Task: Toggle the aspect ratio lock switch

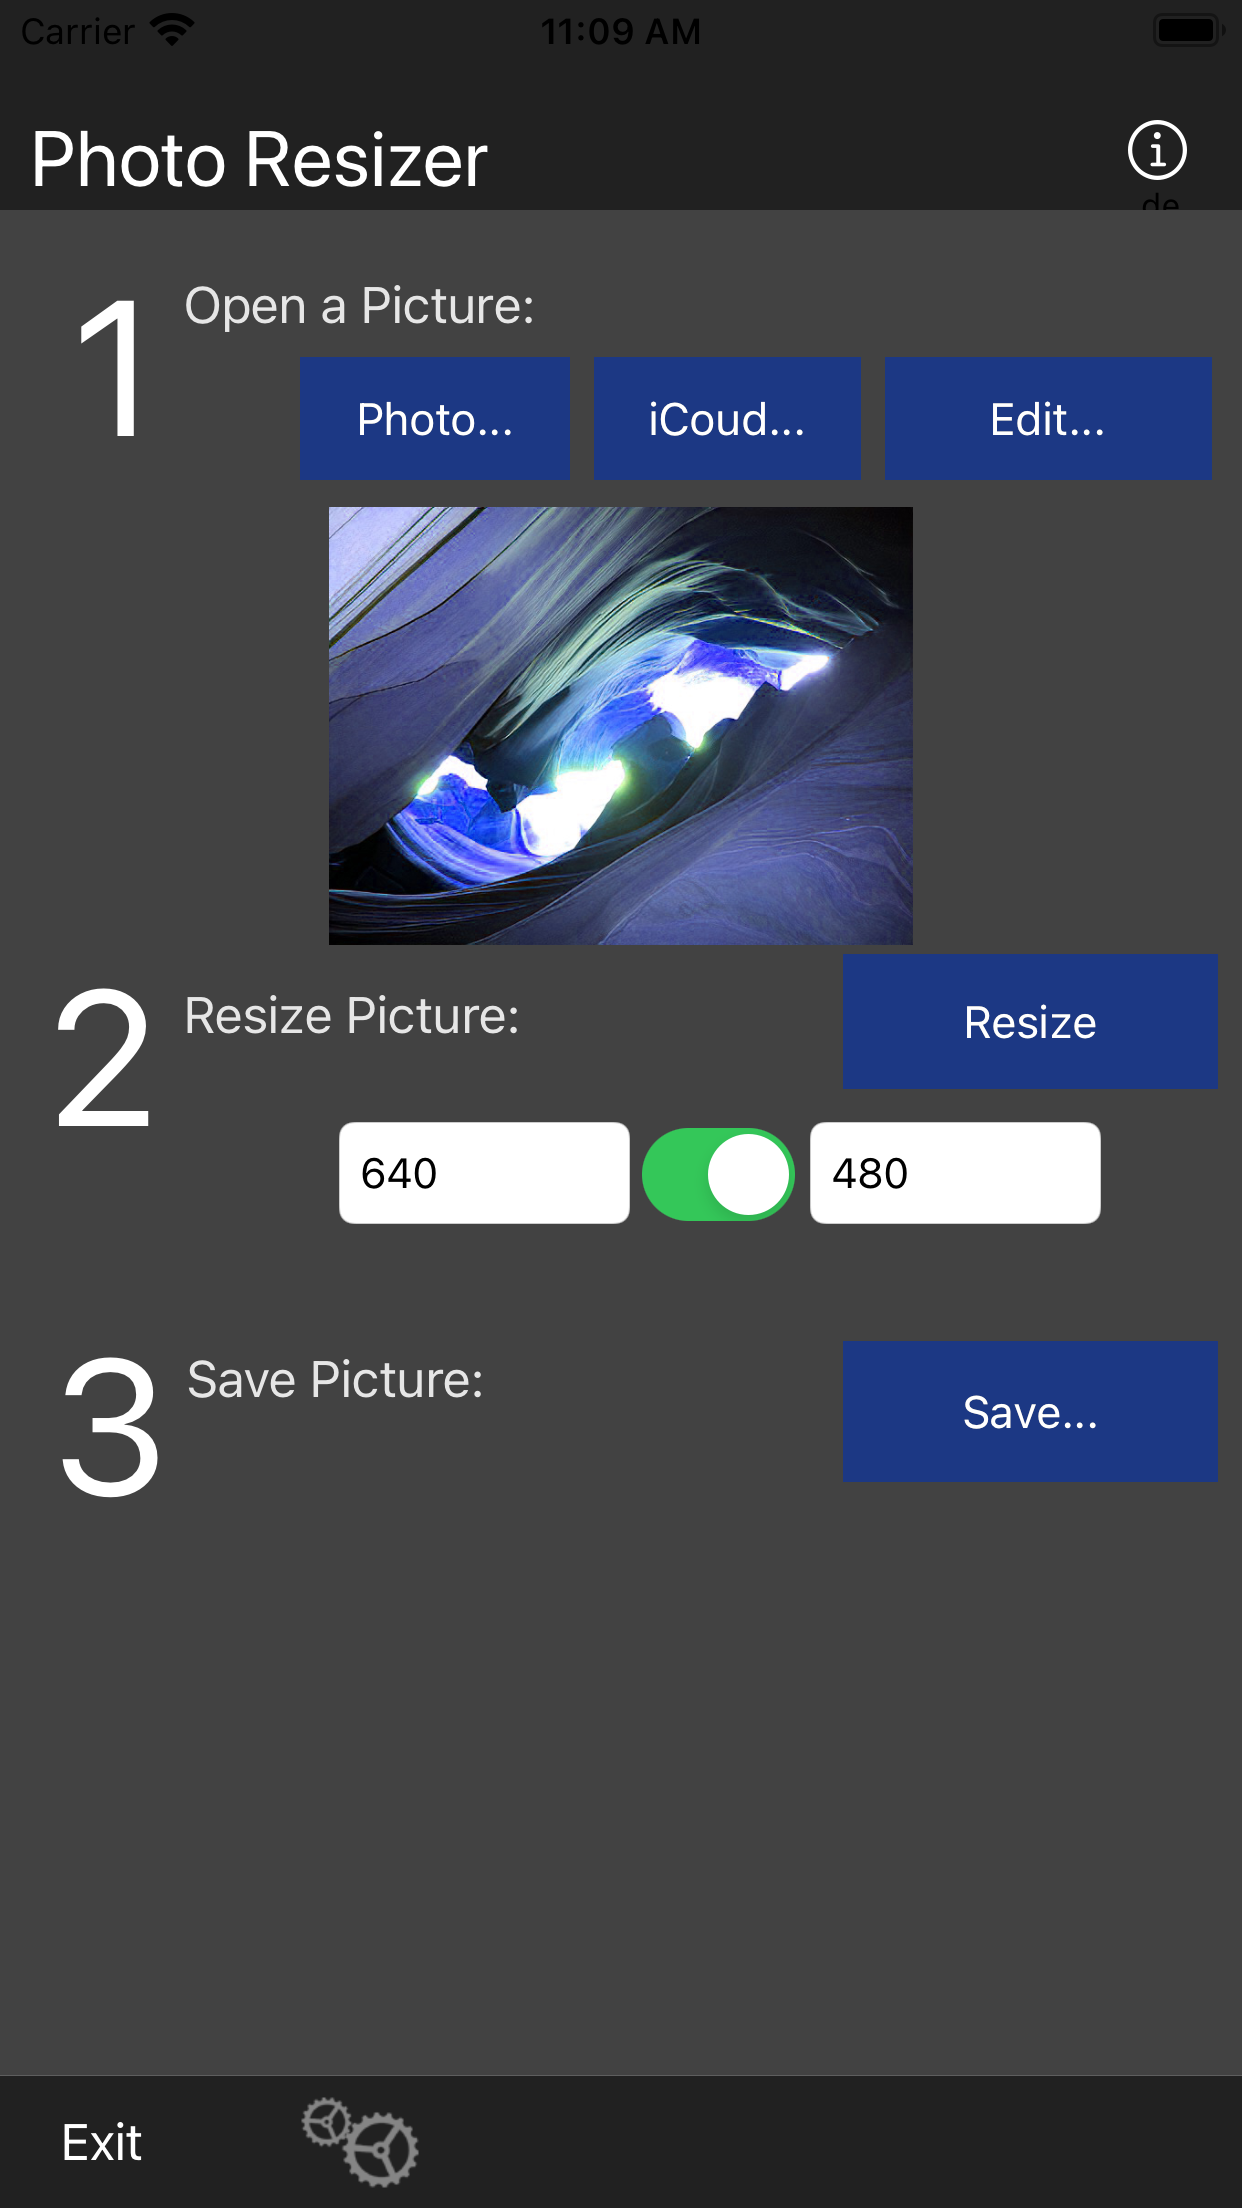Action: pyautogui.click(x=718, y=1174)
